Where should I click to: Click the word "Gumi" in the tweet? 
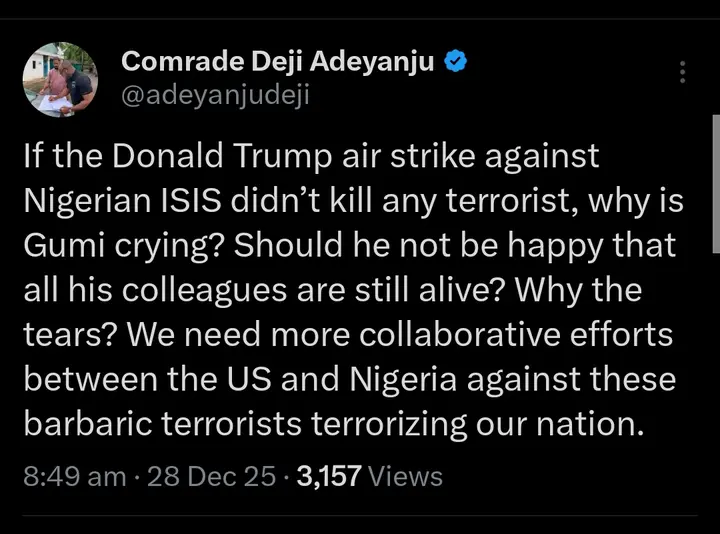click(62, 245)
